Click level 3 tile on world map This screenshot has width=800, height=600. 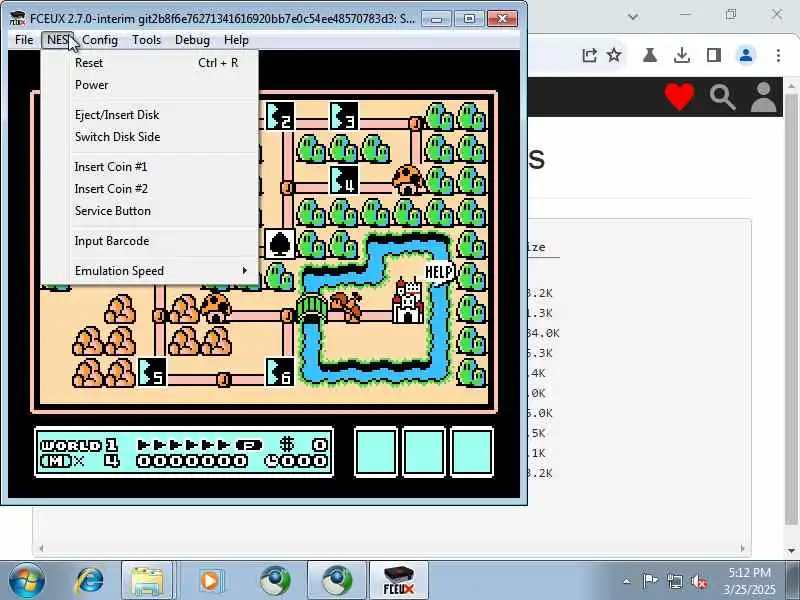click(x=344, y=116)
